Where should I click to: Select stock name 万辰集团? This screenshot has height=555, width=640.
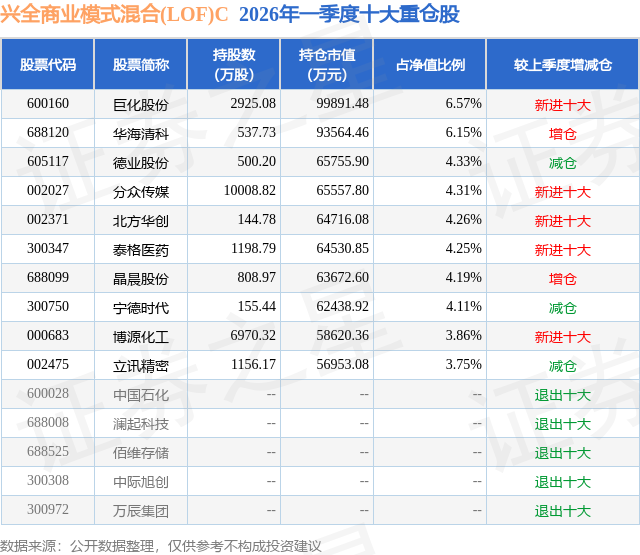141,511
